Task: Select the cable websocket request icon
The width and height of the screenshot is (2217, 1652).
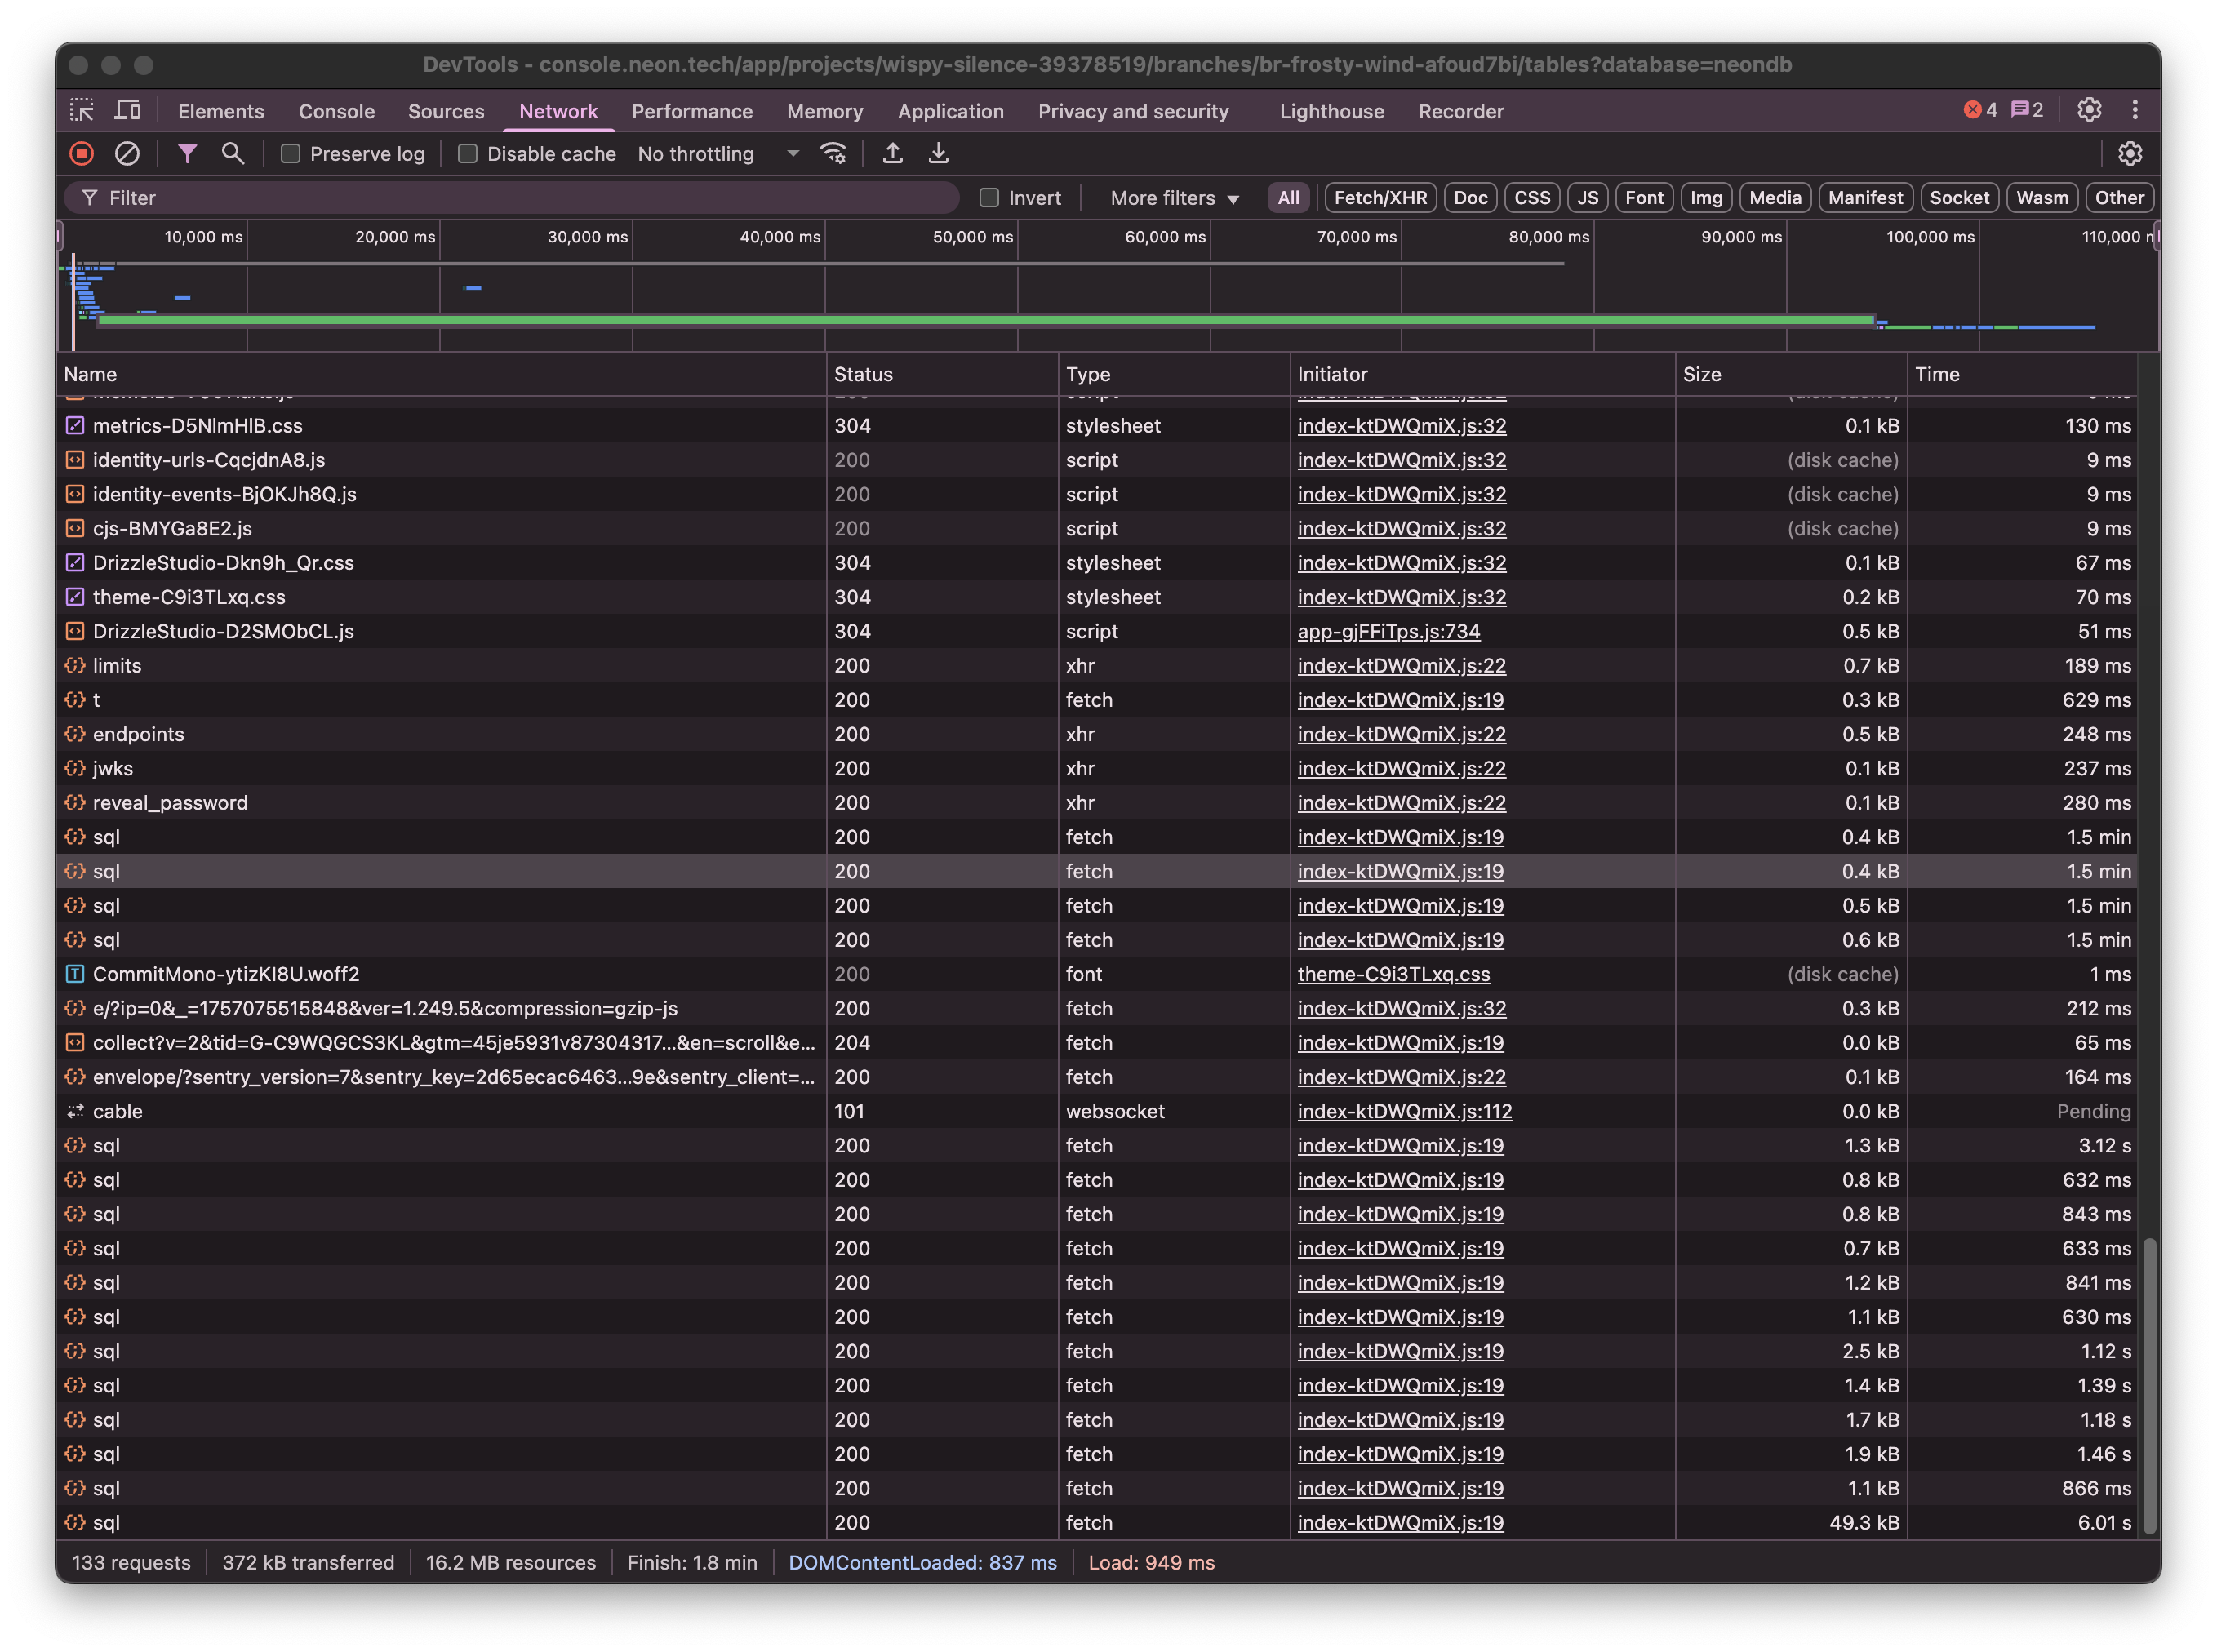Action: click(75, 1111)
